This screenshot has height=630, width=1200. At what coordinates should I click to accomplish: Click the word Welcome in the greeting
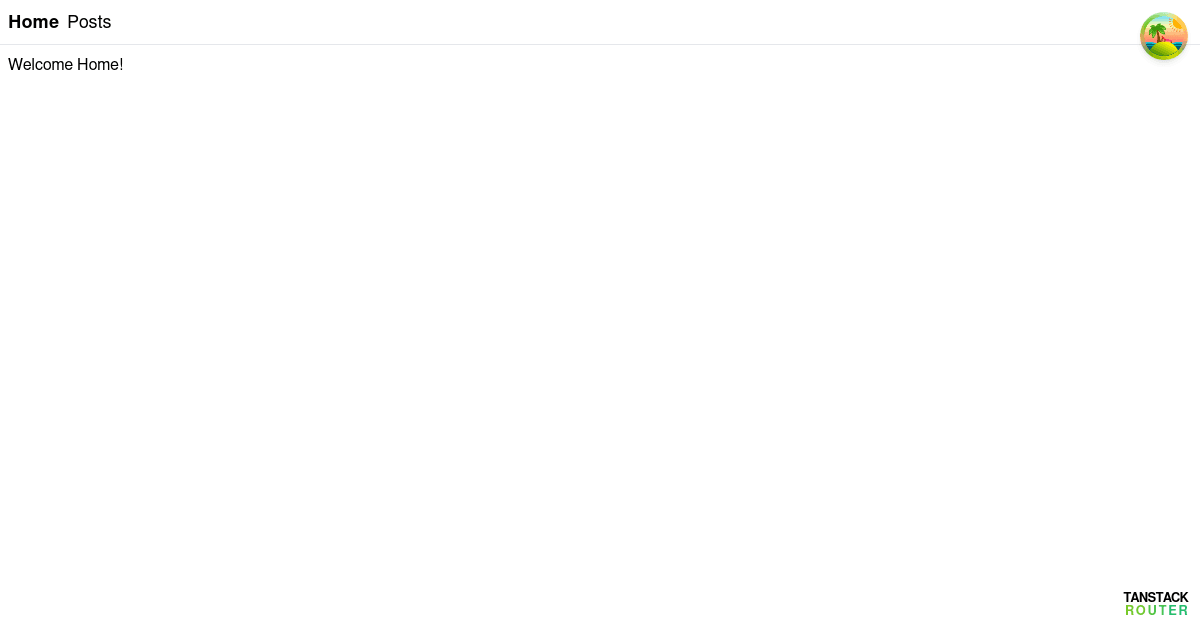click(40, 65)
